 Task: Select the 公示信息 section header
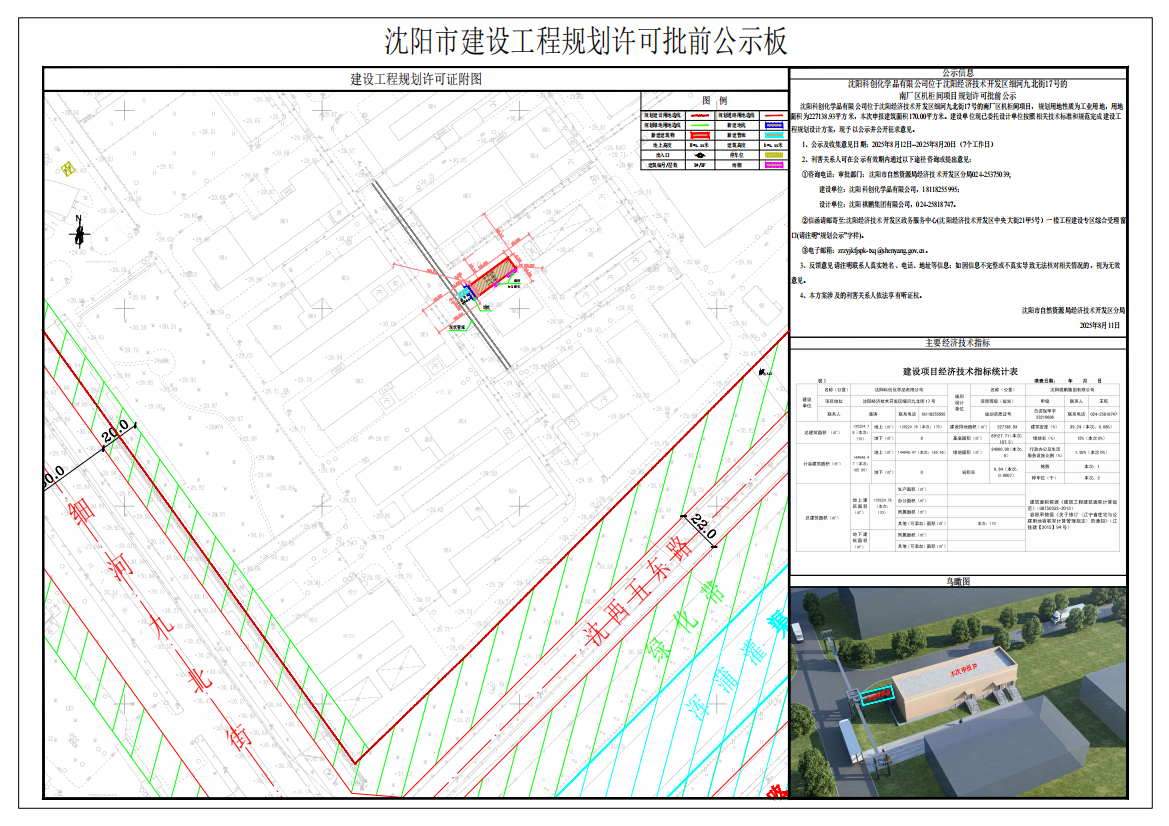(x=957, y=73)
